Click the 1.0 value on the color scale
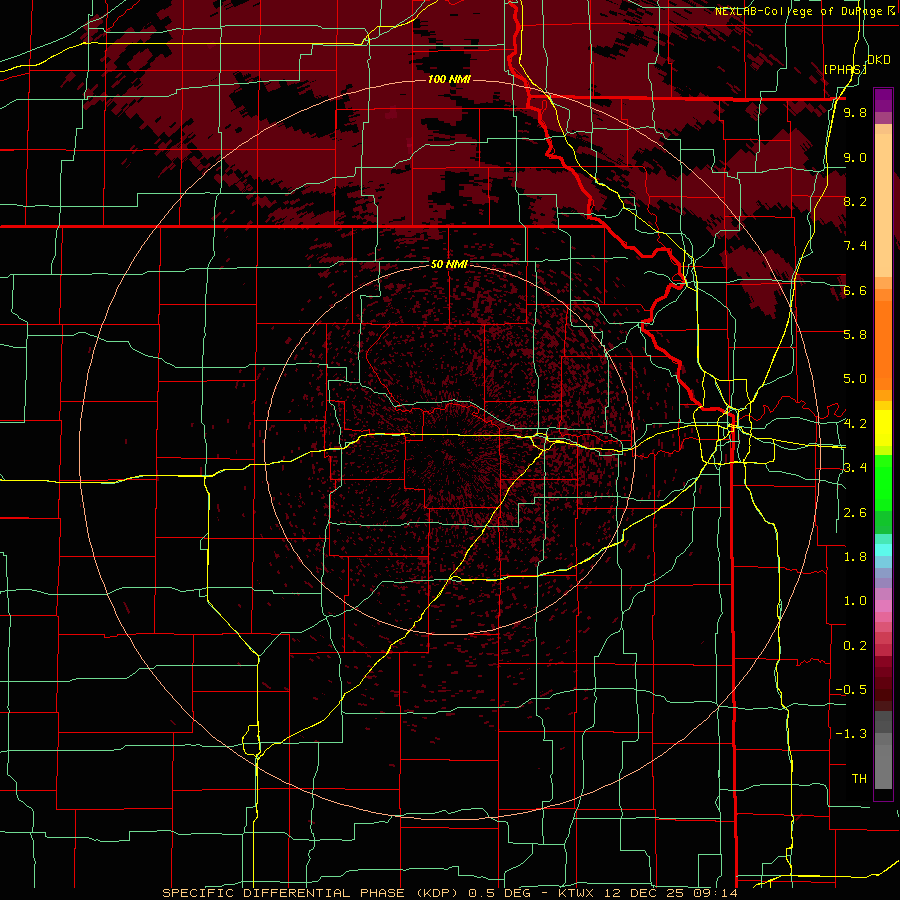 [855, 601]
